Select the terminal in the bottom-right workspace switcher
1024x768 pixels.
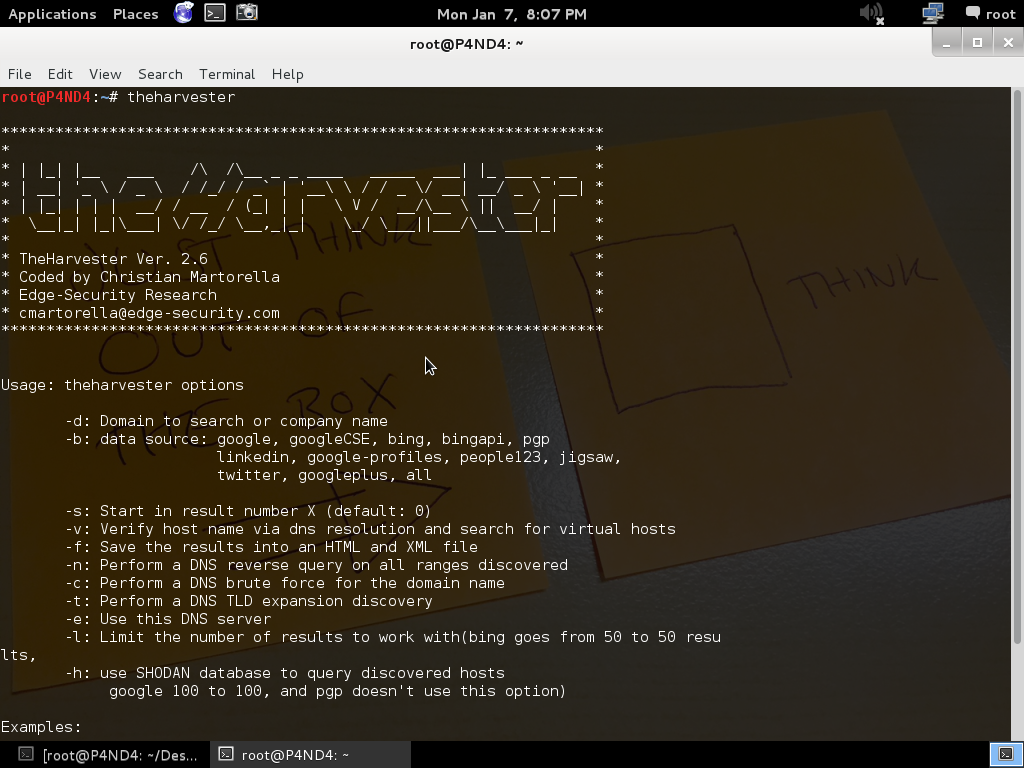(x=1006, y=754)
